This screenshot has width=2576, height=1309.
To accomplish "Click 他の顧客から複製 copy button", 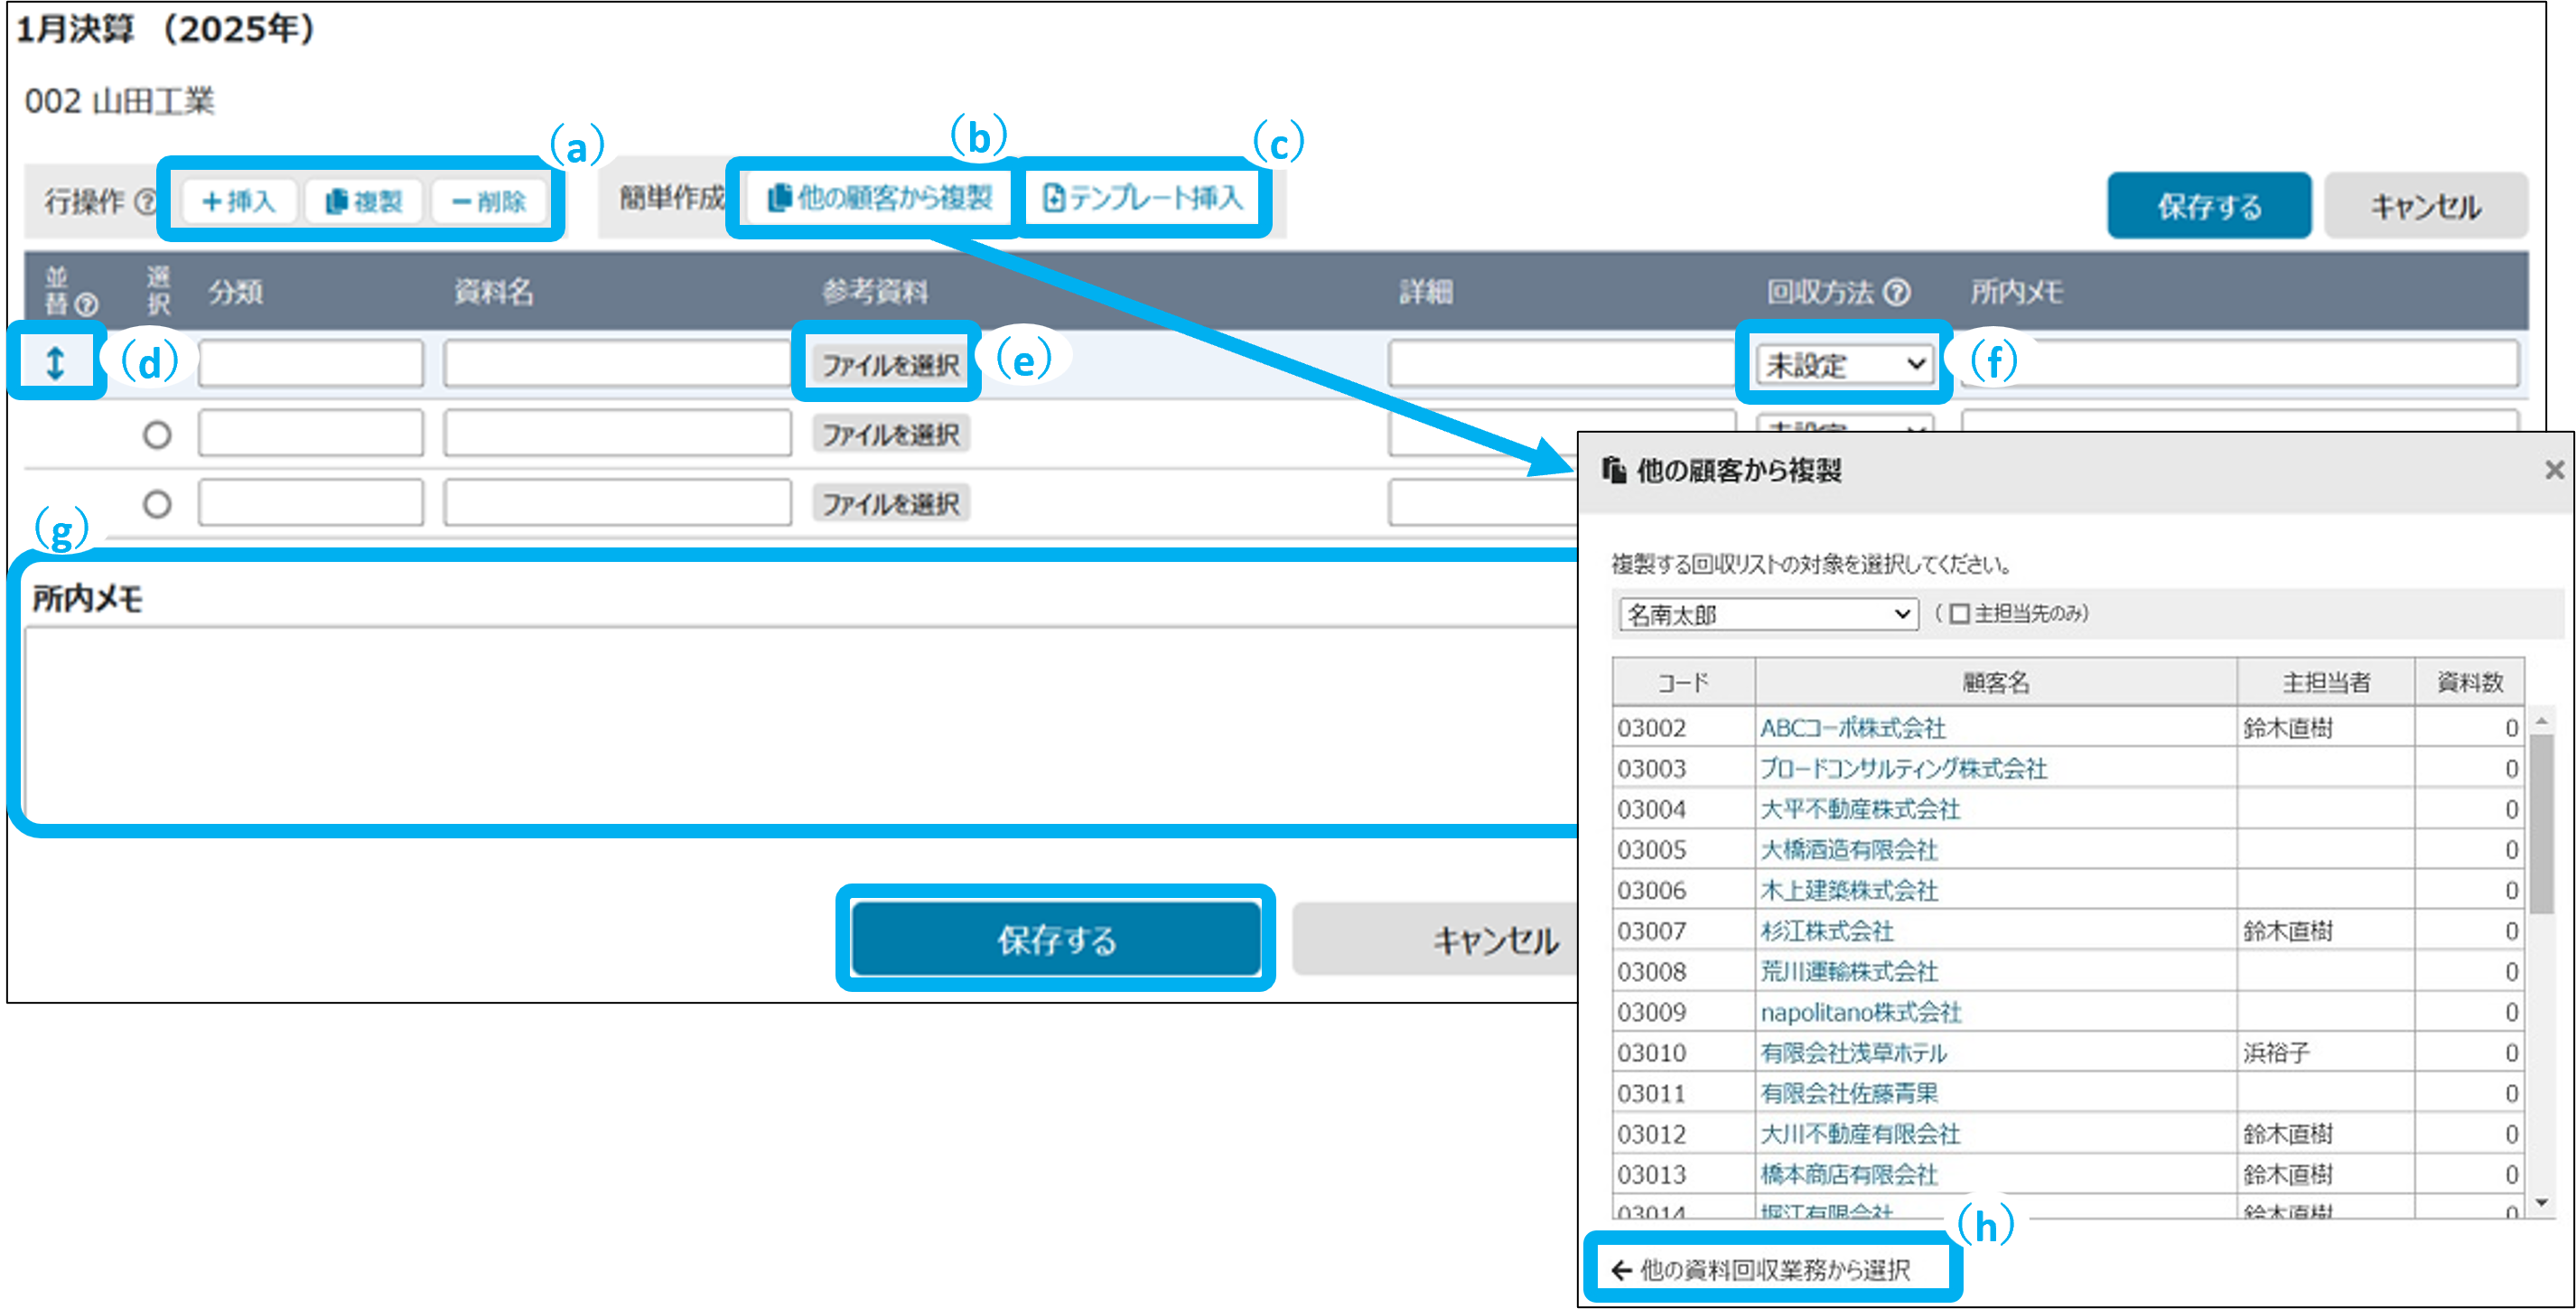I will pos(880,198).
